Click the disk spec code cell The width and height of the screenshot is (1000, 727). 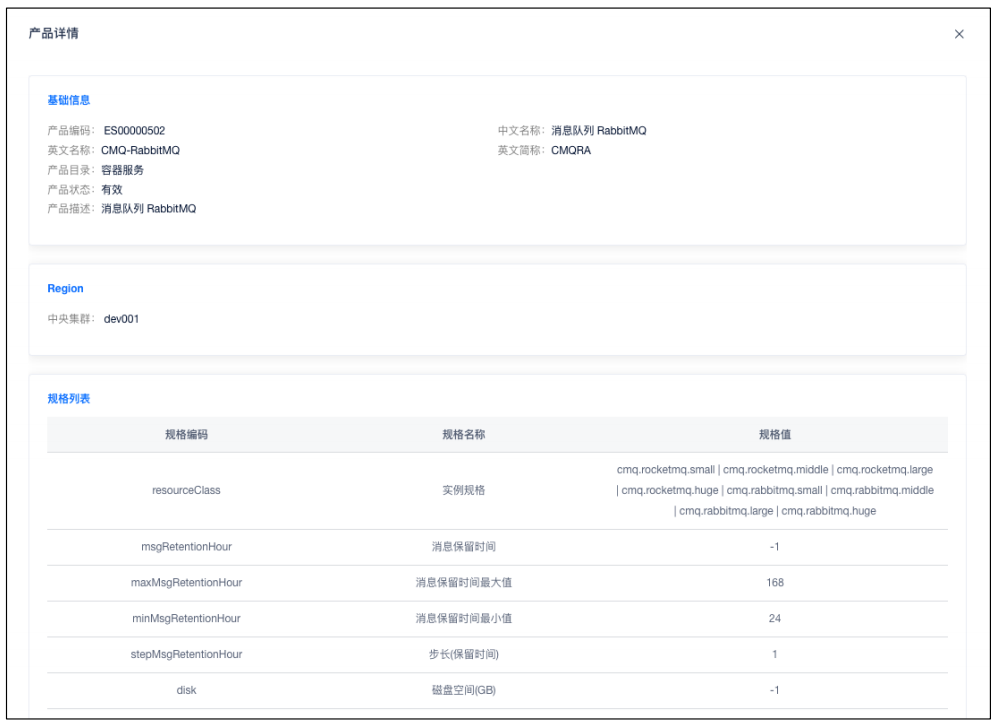click(186, 690)
